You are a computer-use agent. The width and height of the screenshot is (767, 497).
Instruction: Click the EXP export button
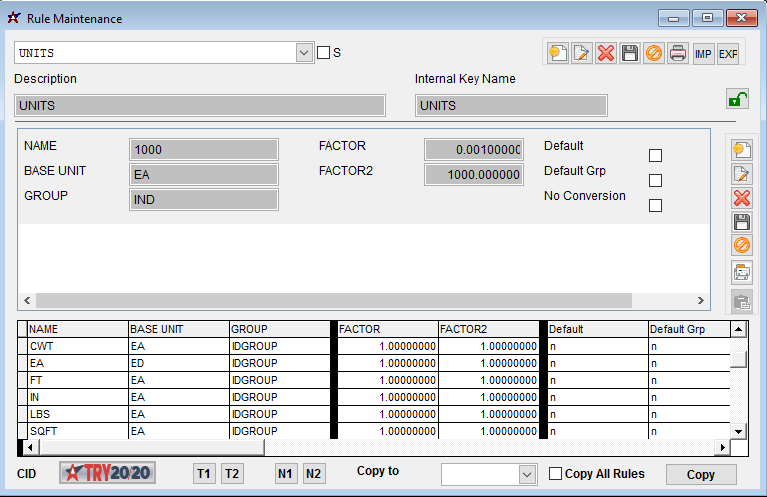728,53
